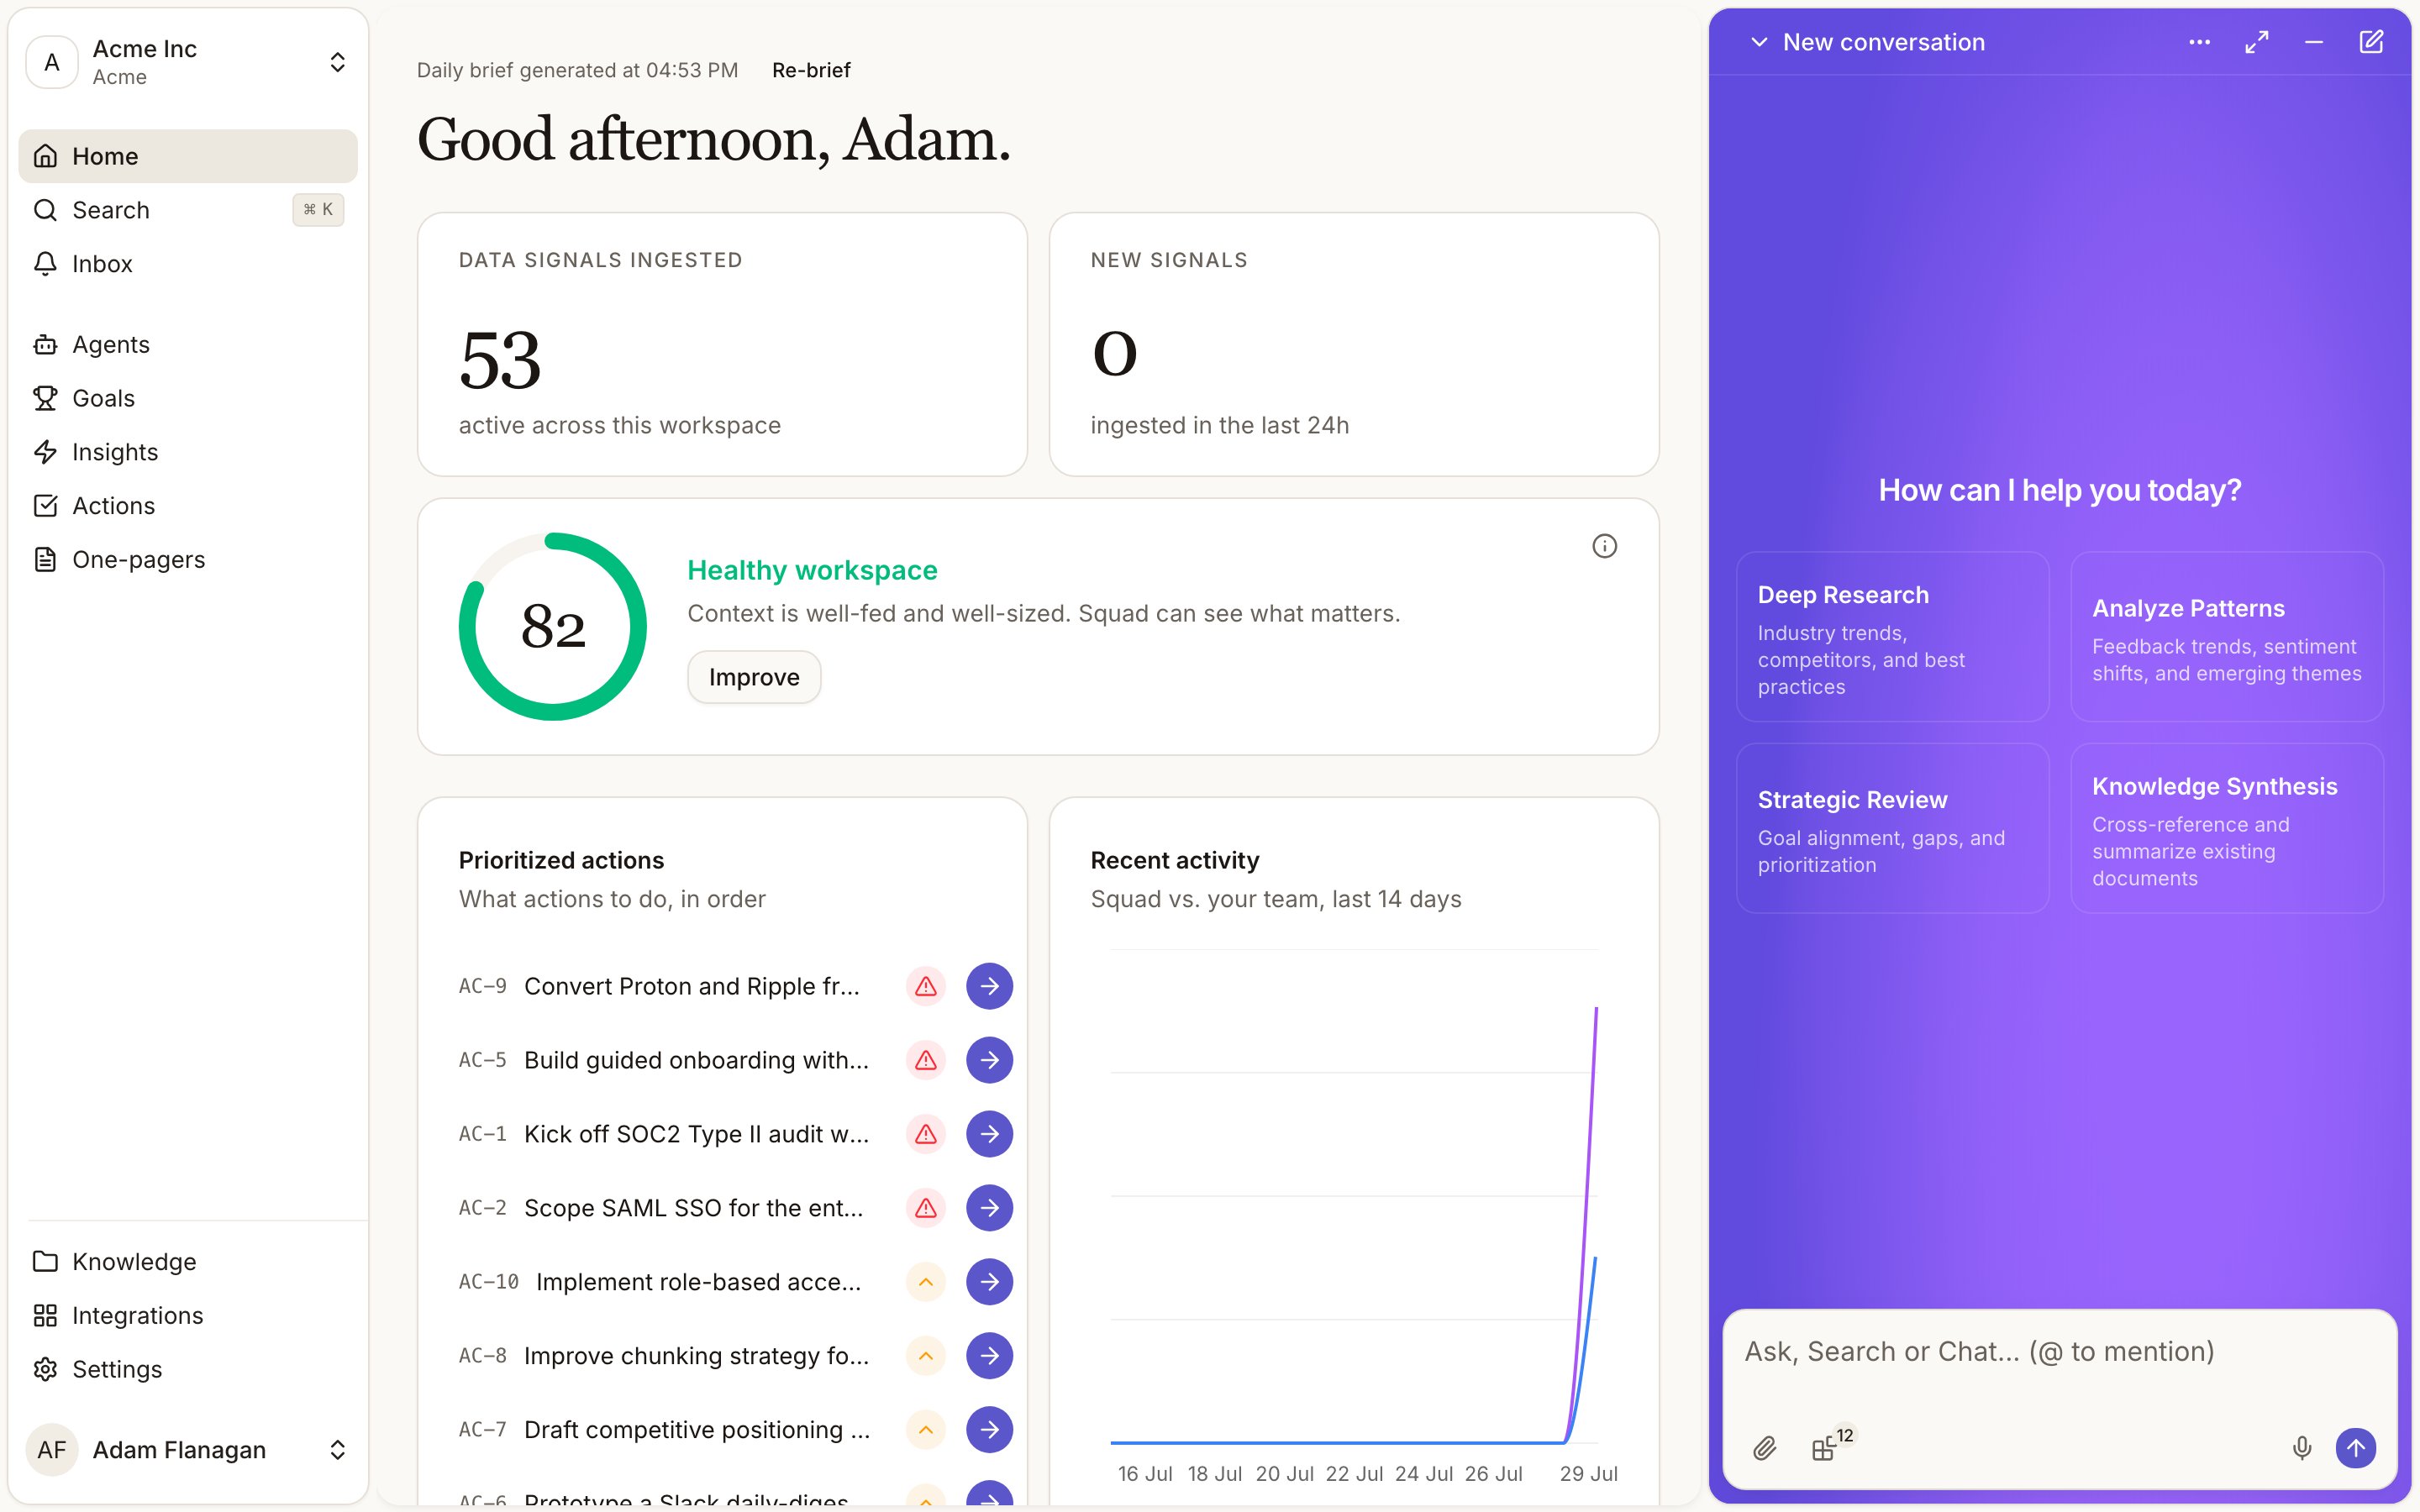Image resolution: width=2420 pixels, height=1512 pixels.
Task: Click the Acme workspace avatar A
Action: coord(52,62)
